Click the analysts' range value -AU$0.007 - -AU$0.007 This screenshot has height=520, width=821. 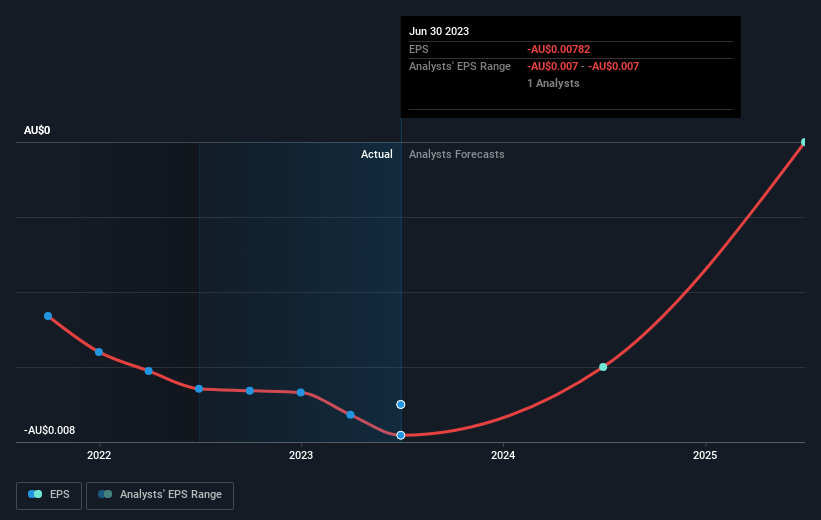point(583,67)
